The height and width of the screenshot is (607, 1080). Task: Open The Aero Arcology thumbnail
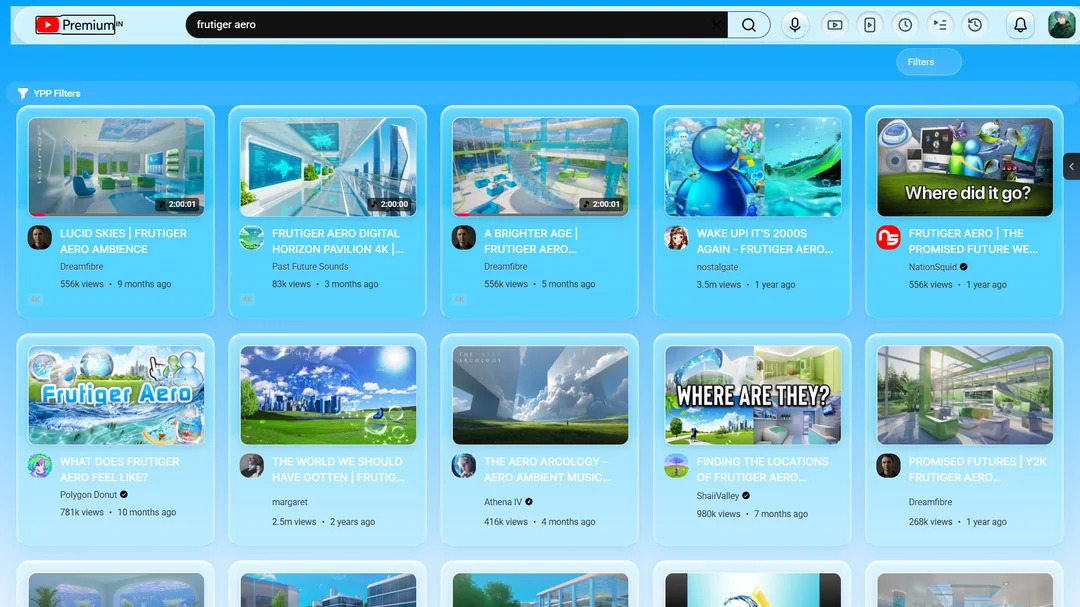click(x=540, y=395)
